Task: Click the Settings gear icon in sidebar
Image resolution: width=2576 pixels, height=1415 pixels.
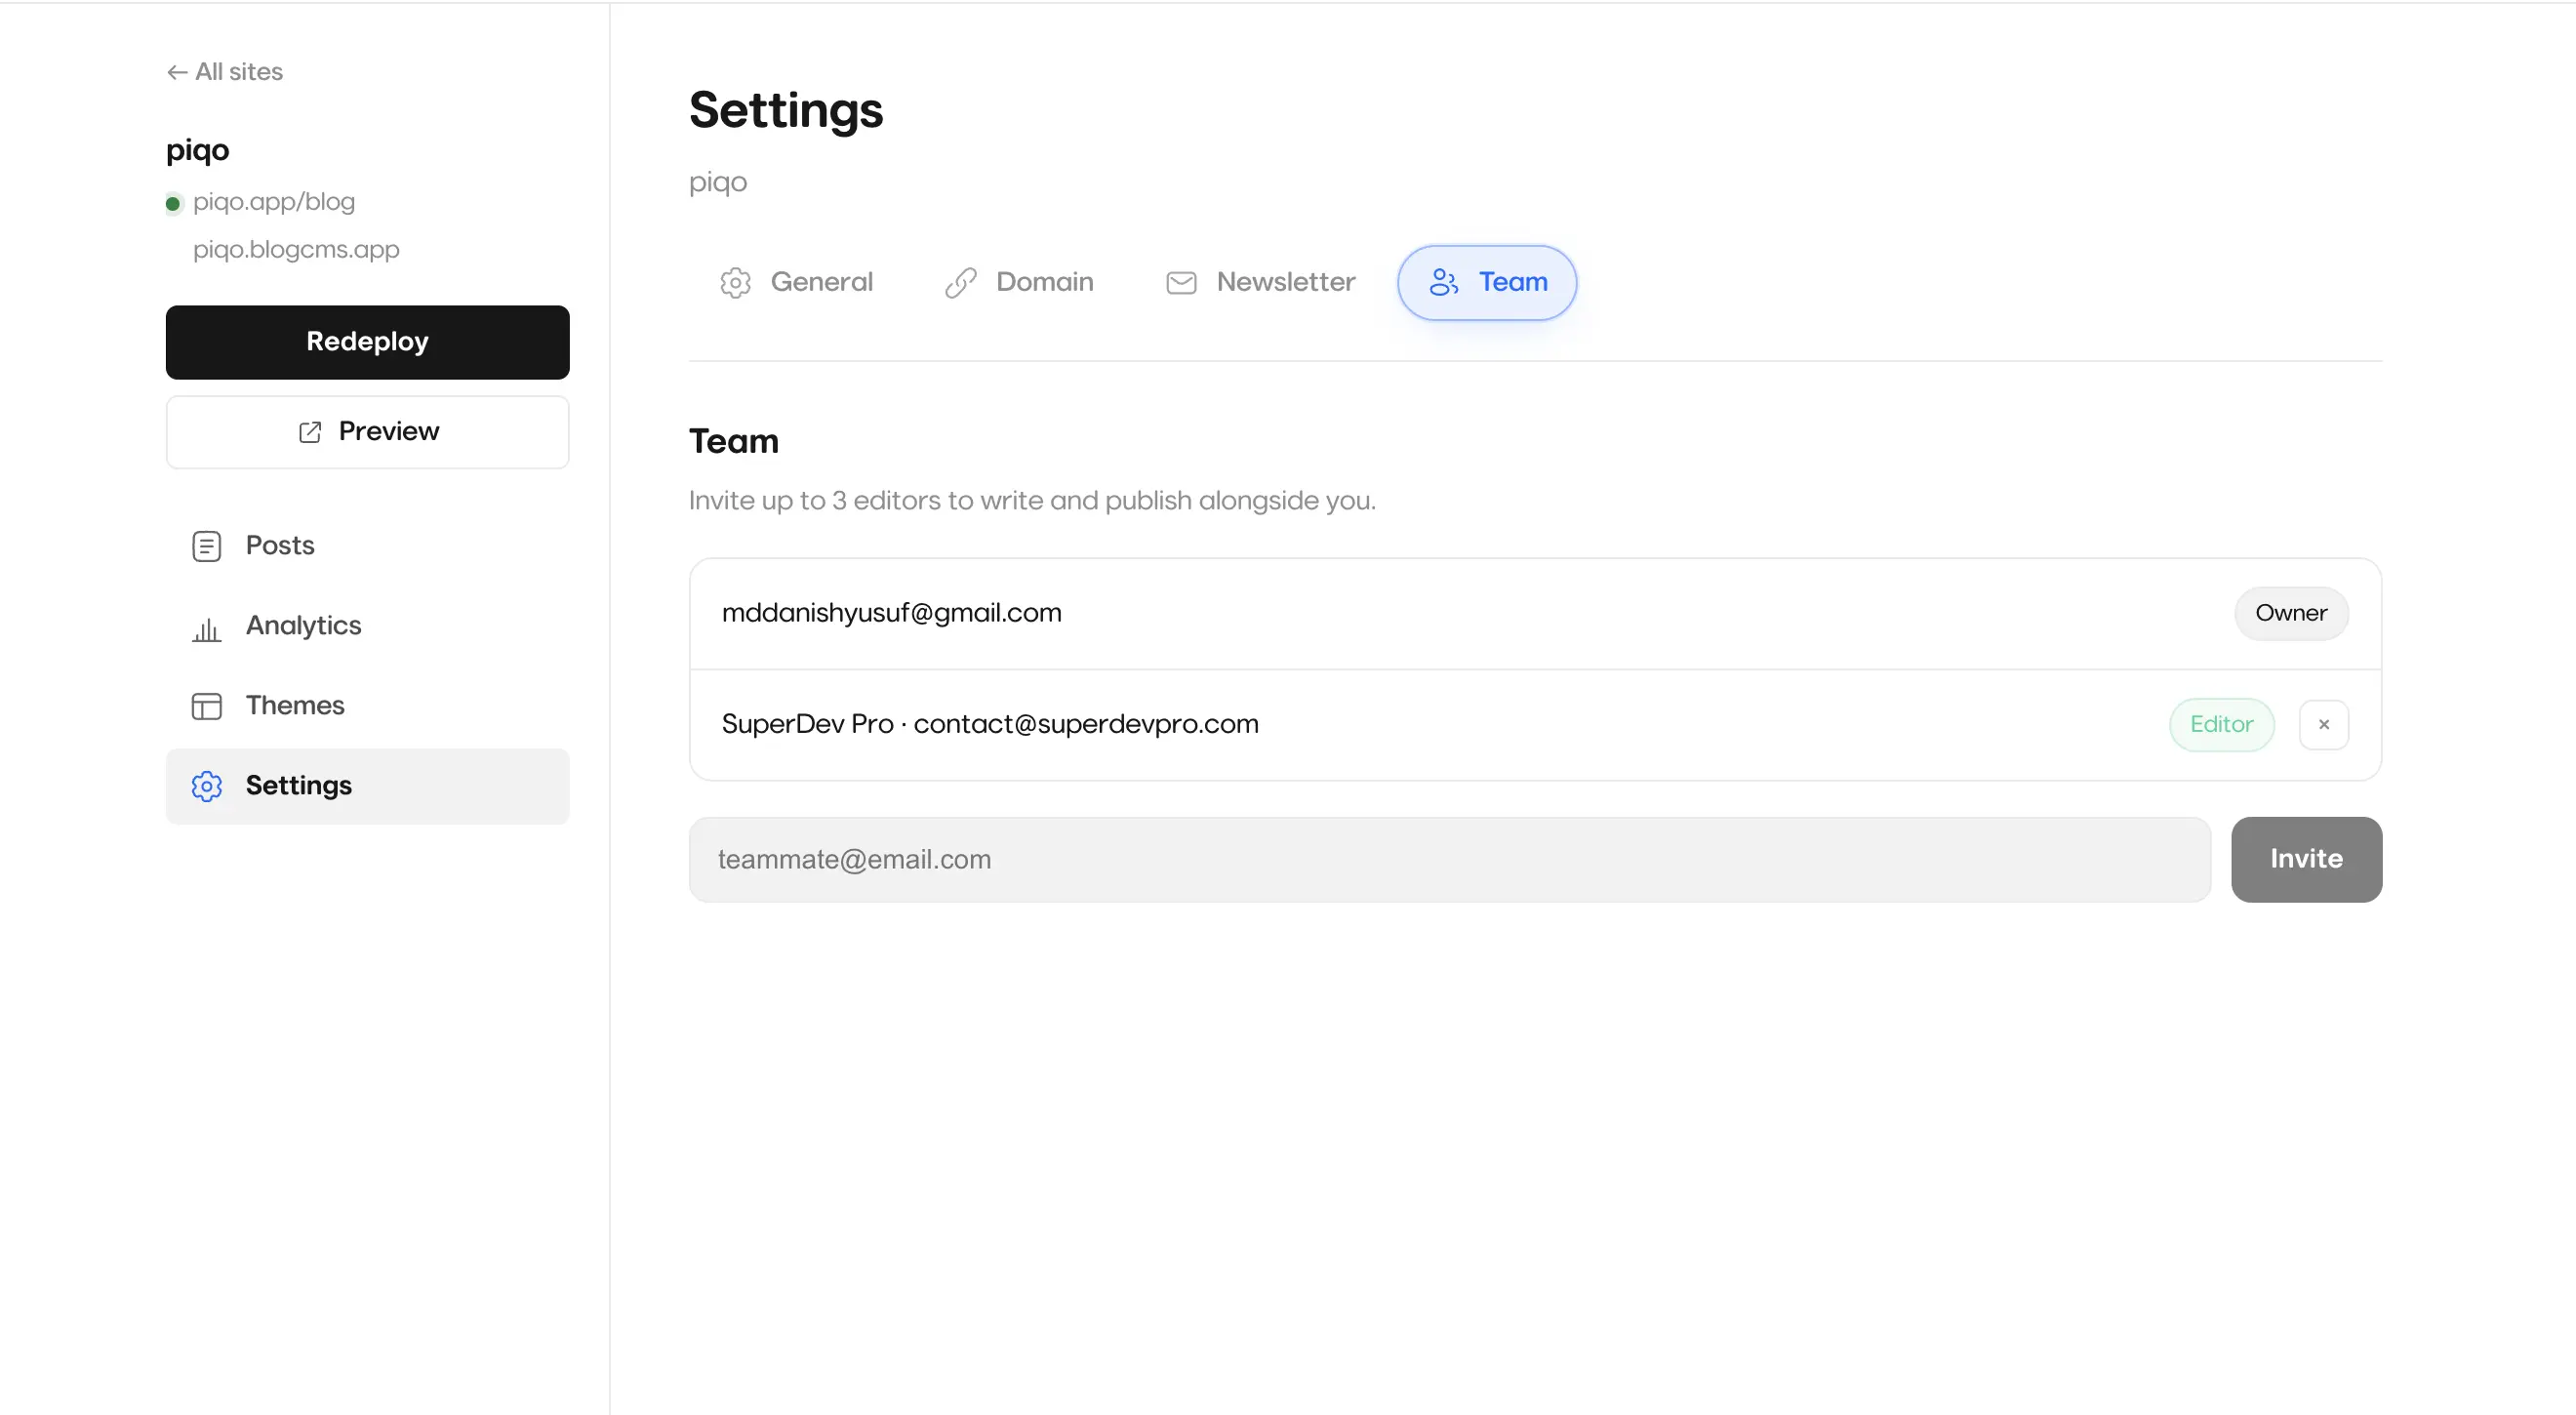Action: pos(206,786)
